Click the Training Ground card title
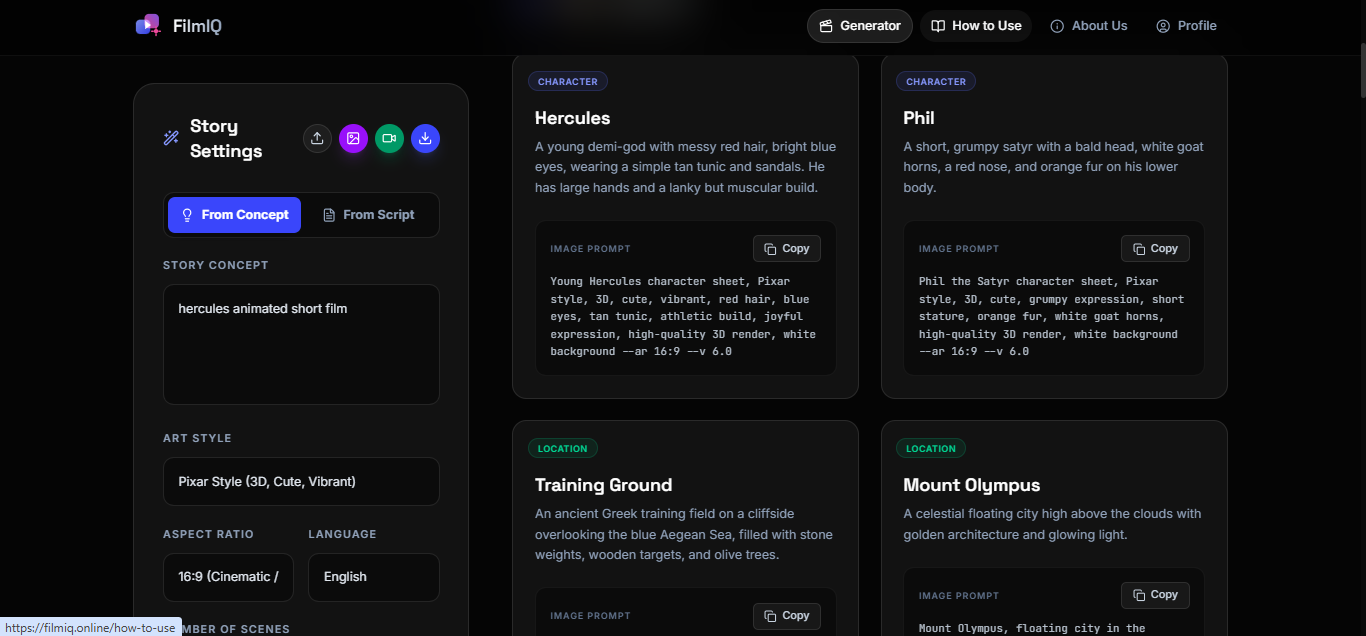1366x636 pixels. (x=604, y=485)
